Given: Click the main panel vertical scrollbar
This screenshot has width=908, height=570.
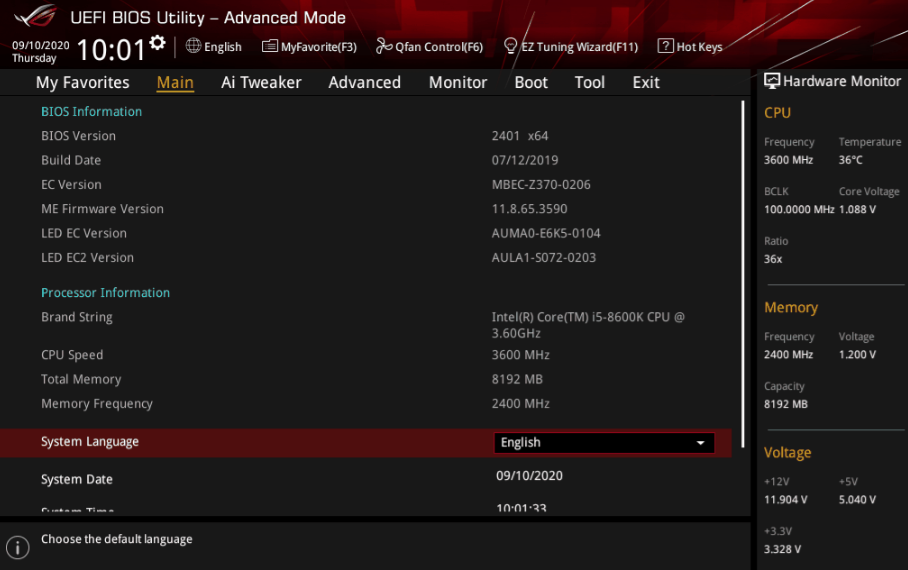Looking at the screenshot, I should pos(742,273).
